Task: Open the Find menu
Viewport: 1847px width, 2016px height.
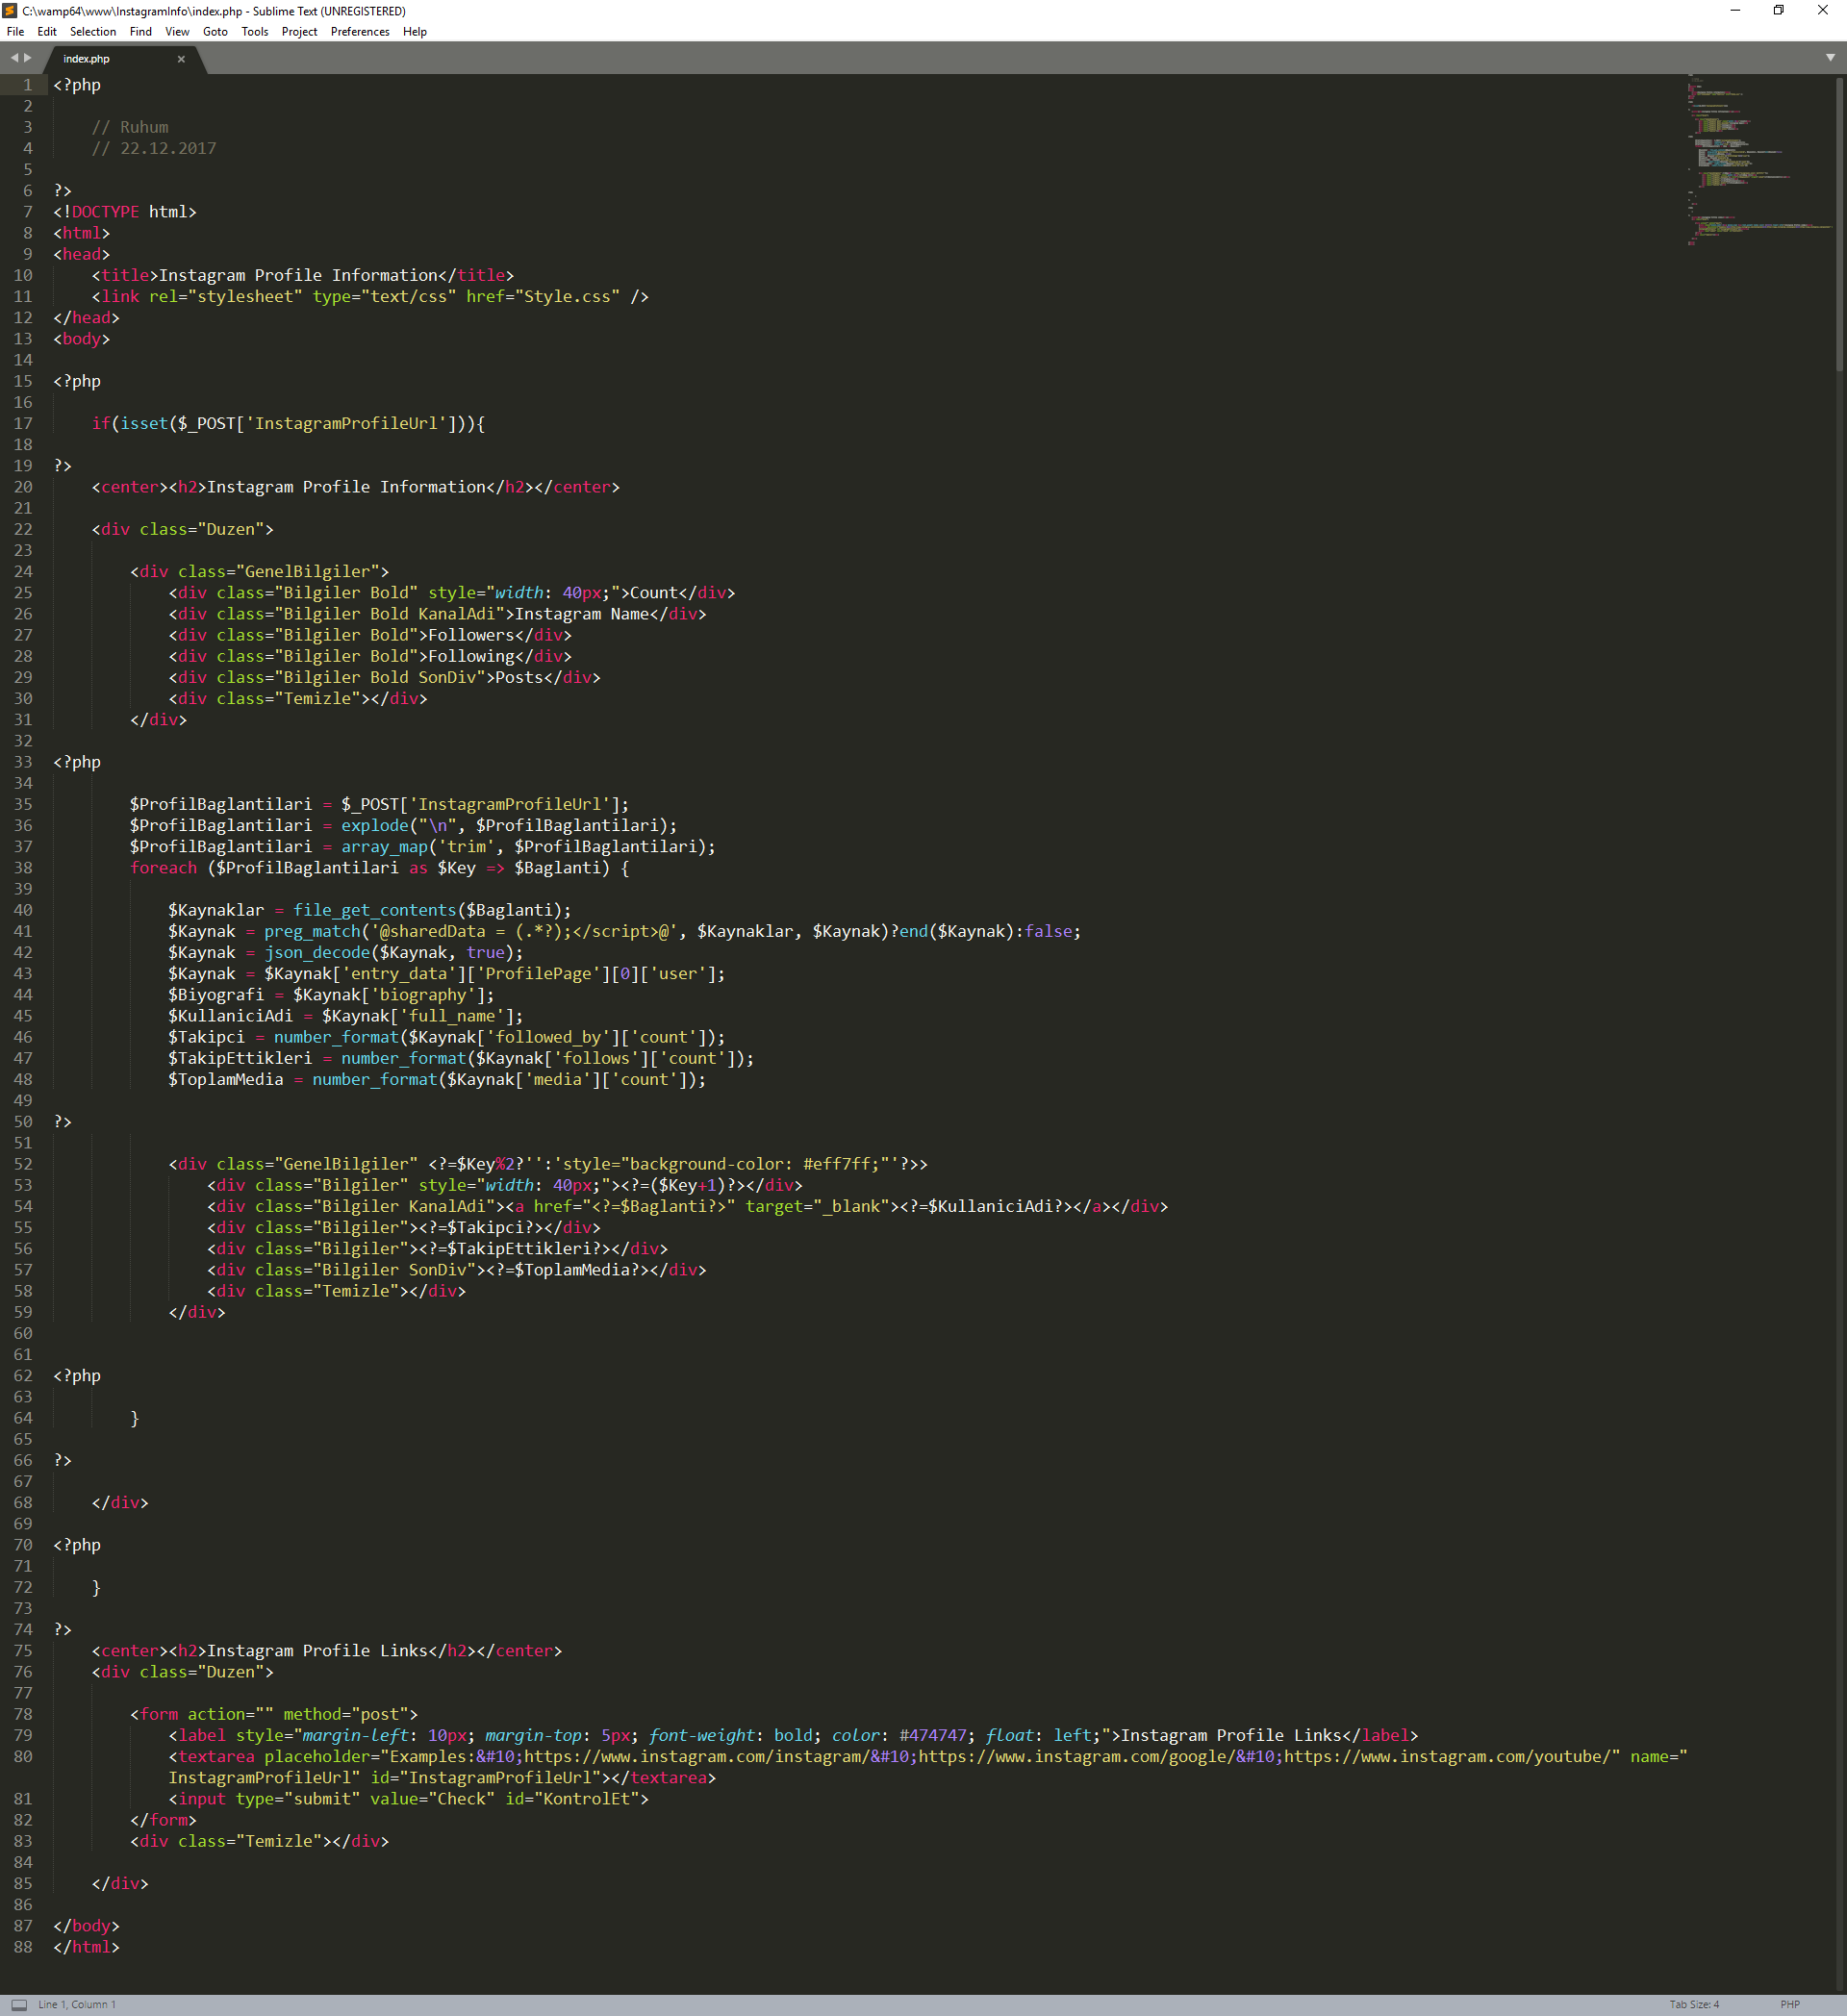Action: (141, 32)
